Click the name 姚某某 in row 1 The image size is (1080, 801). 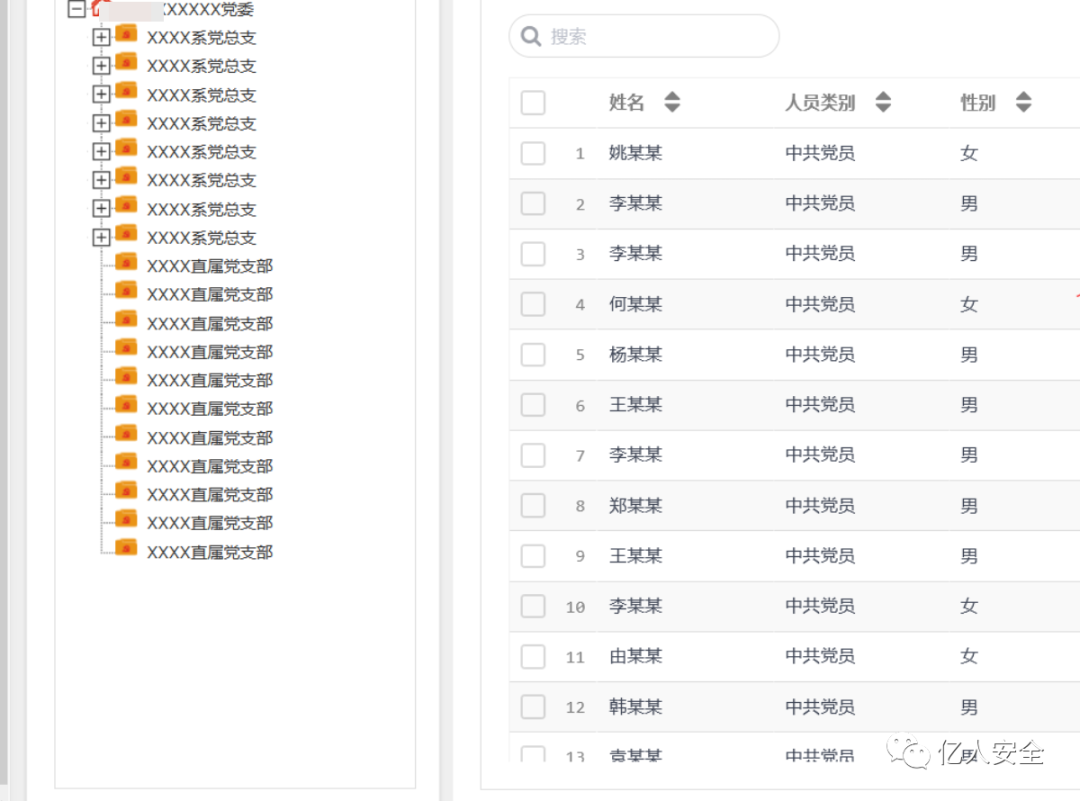pos(635,153)
